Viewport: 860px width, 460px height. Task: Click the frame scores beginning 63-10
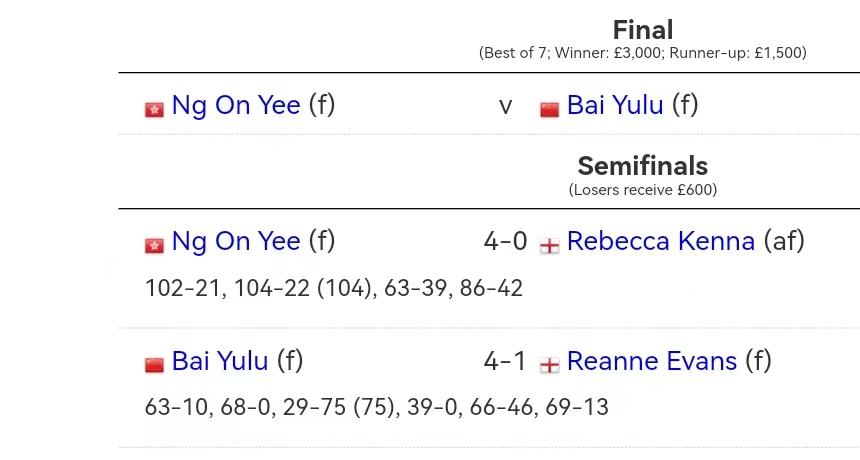pyautogui.click(x=377, y=407)
